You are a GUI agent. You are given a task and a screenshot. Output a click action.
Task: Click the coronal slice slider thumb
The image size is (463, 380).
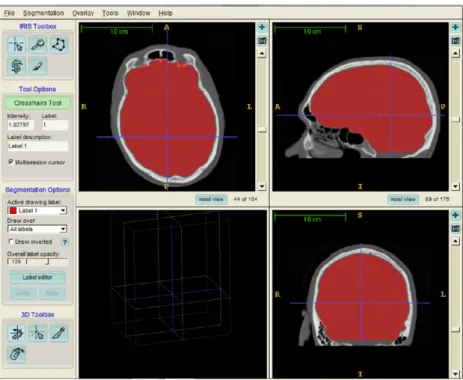coord(455,329)
